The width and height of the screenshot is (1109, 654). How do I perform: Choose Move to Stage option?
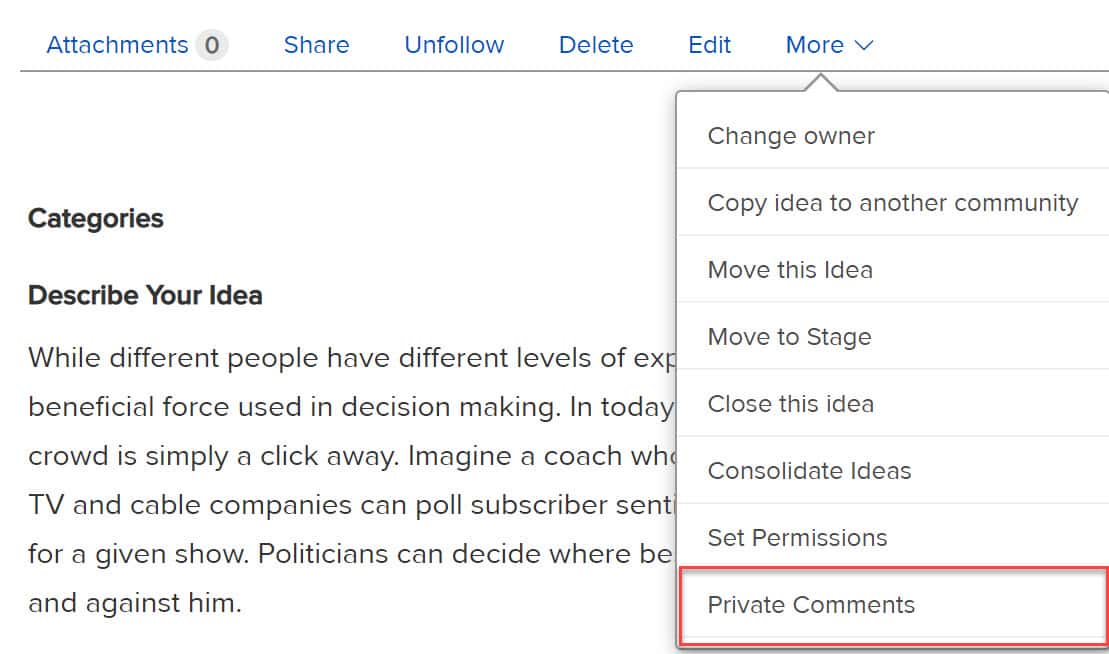pyautogui.click(x=789, y=337)
